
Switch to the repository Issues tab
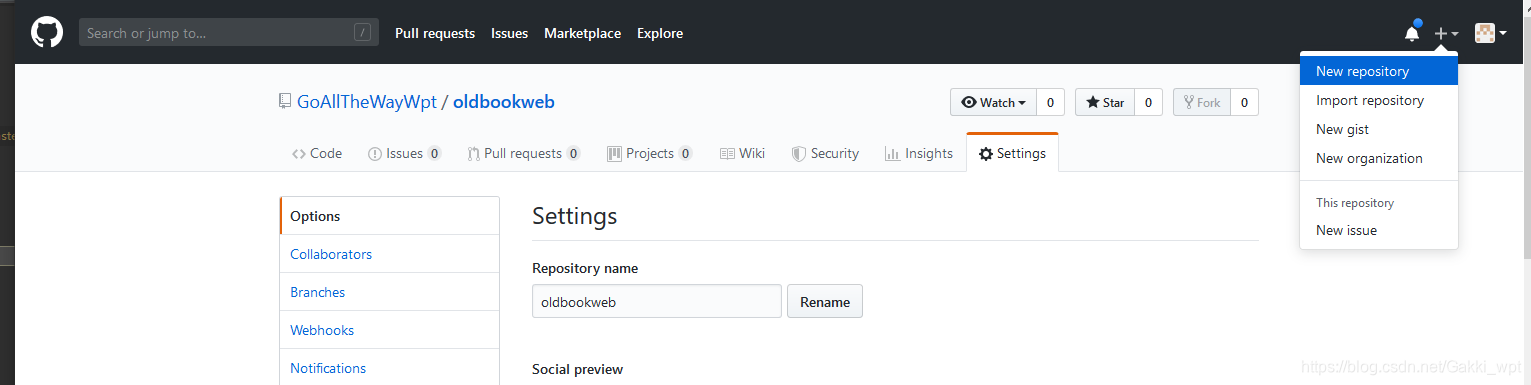(405, 153)
